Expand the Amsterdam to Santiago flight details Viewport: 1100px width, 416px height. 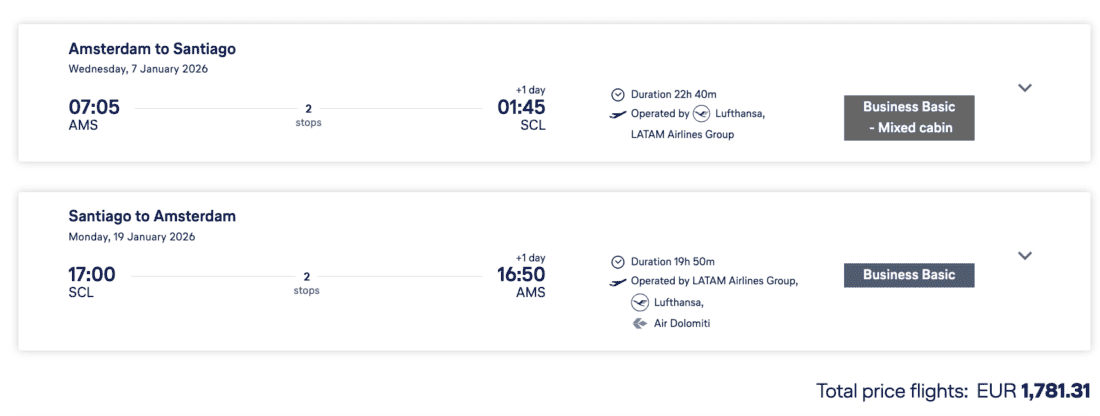click(1024, 88)
